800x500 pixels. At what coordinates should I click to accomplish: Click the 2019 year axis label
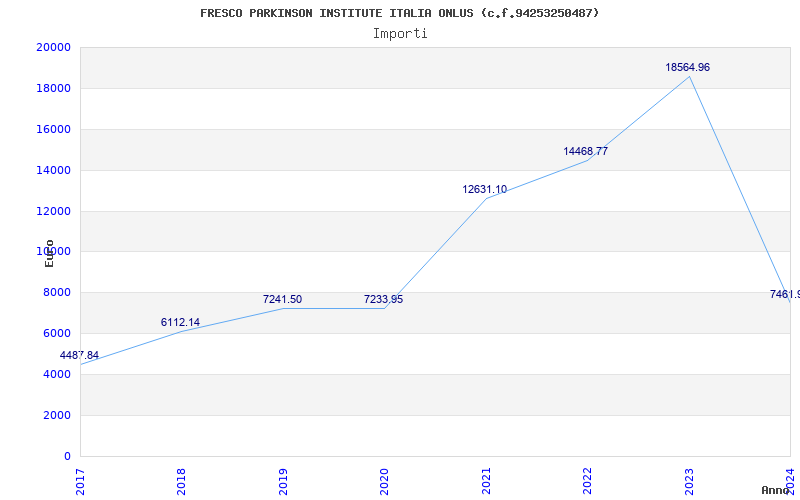pos(283,480)
